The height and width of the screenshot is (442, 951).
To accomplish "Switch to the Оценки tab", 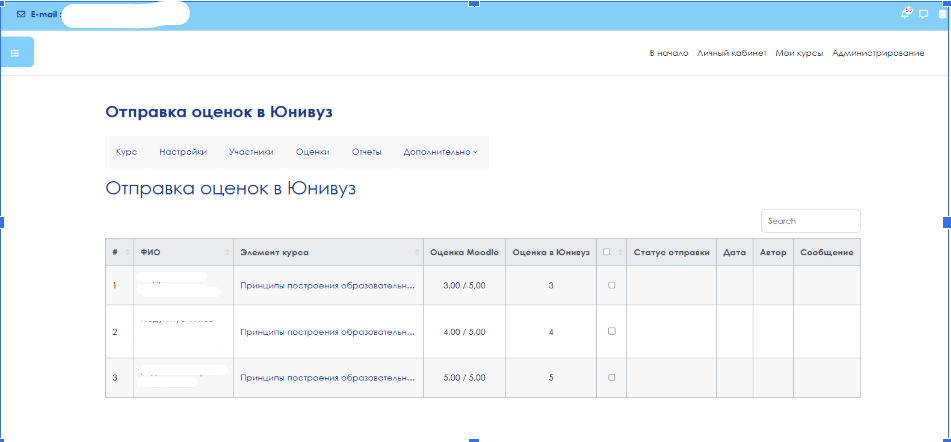I will click(312, 152).
